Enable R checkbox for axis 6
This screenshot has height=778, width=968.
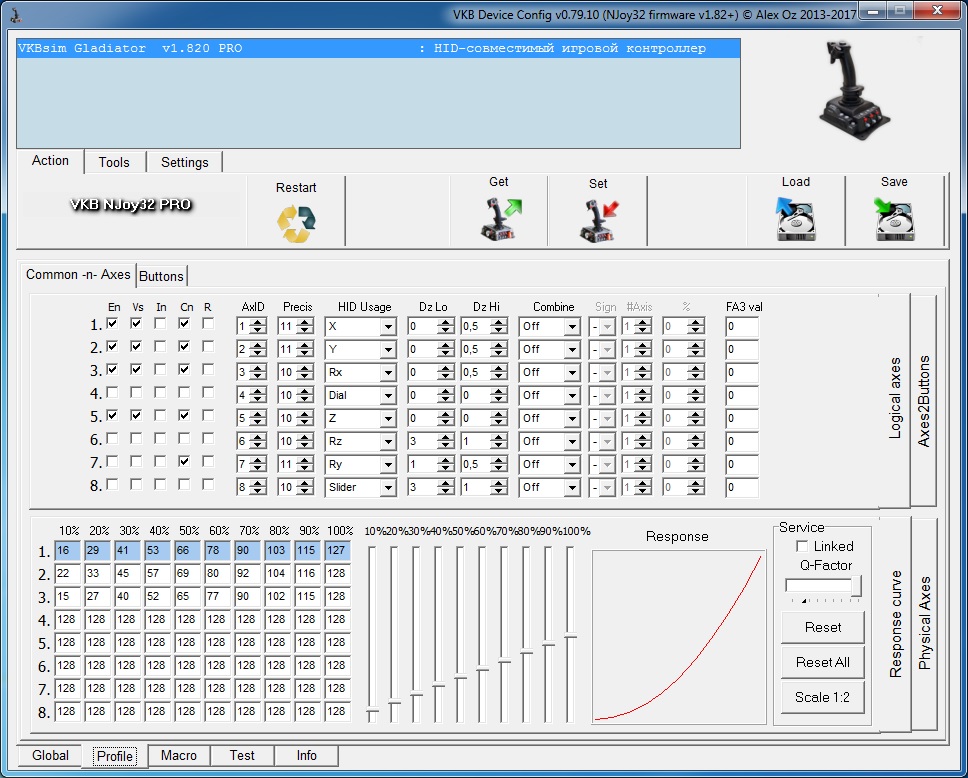(x=208, y=438)
